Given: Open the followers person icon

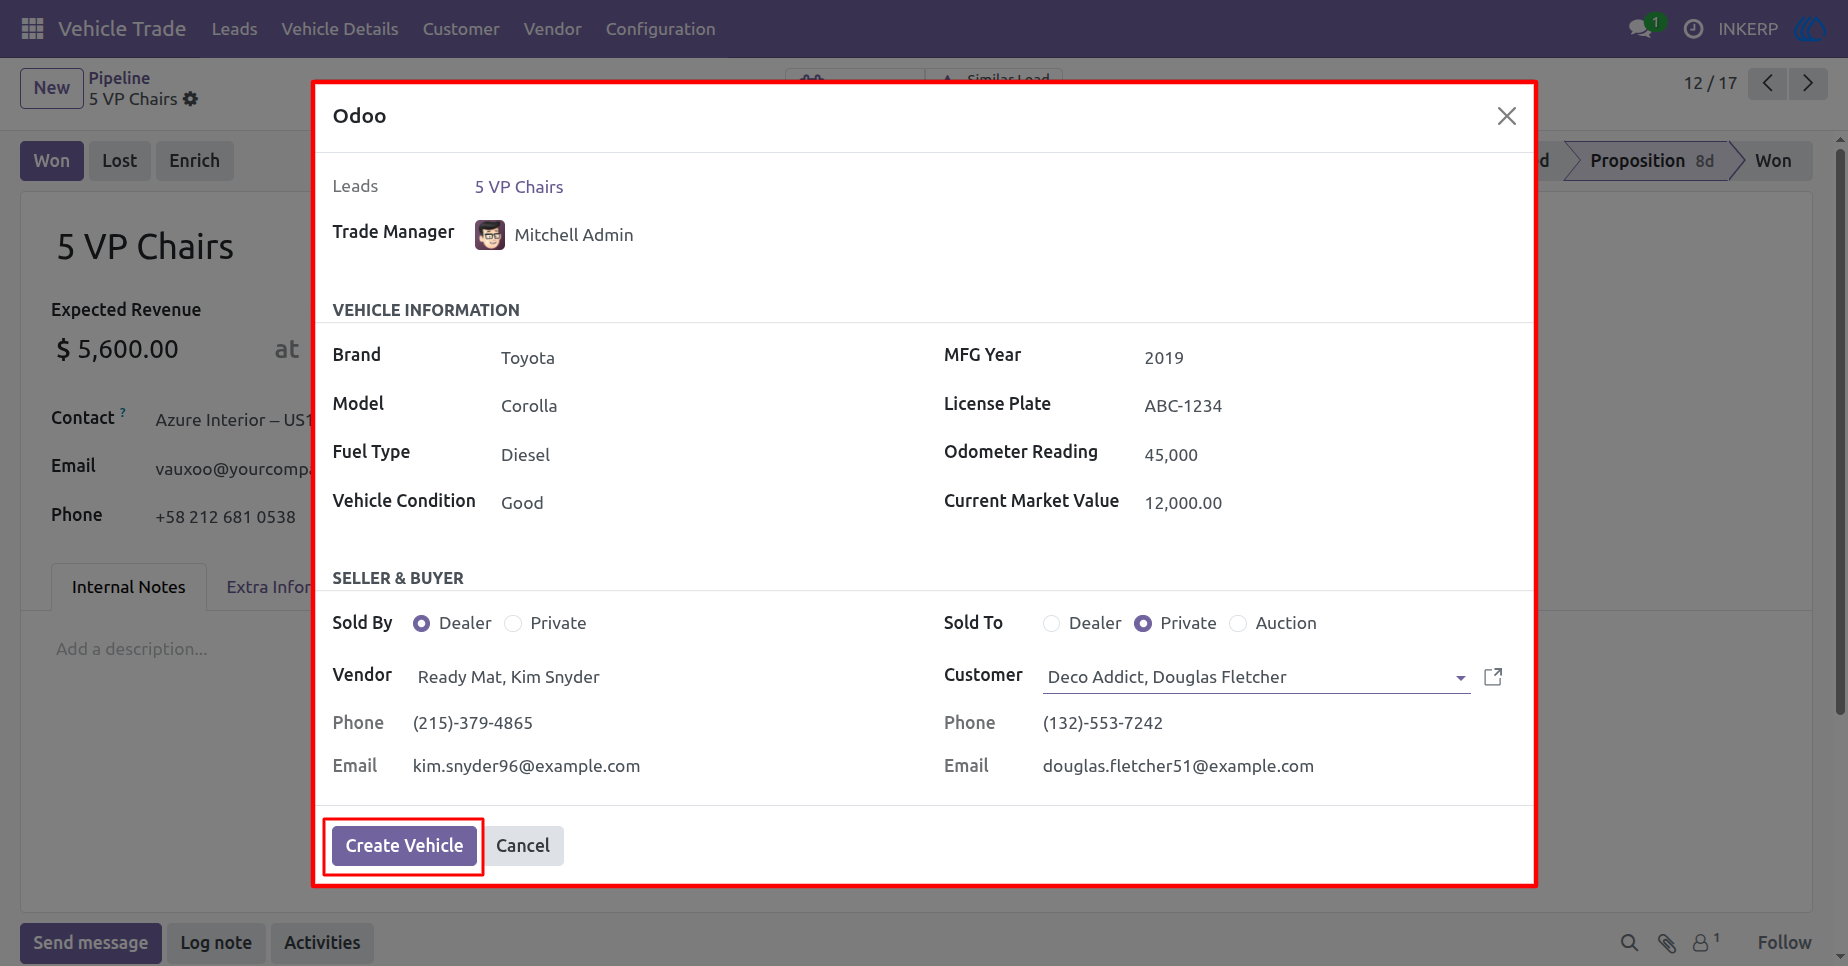Looking at the screenshot, I should point(1701,943).
